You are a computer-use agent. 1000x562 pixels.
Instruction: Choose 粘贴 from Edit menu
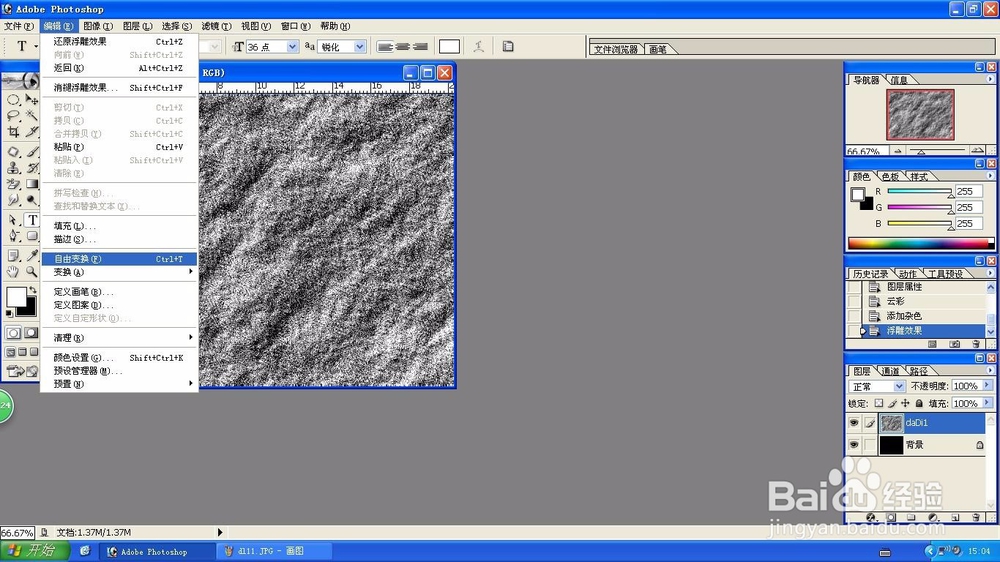coord(119,147)
